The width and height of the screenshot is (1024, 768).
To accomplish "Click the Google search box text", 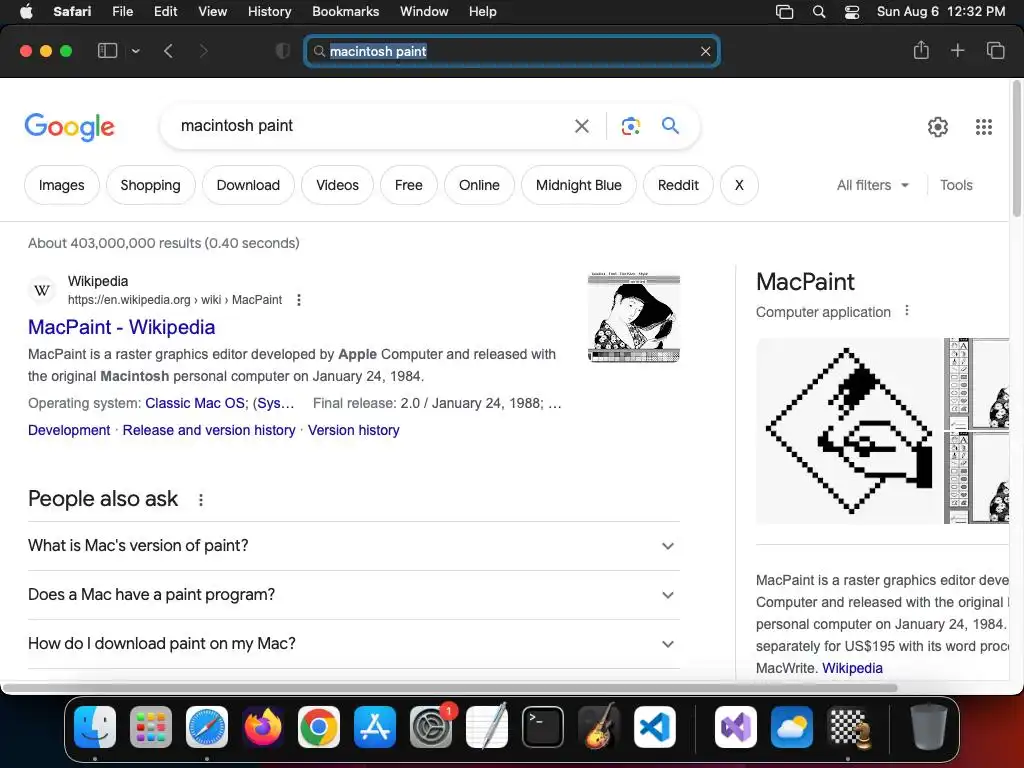I will [237, 125].
